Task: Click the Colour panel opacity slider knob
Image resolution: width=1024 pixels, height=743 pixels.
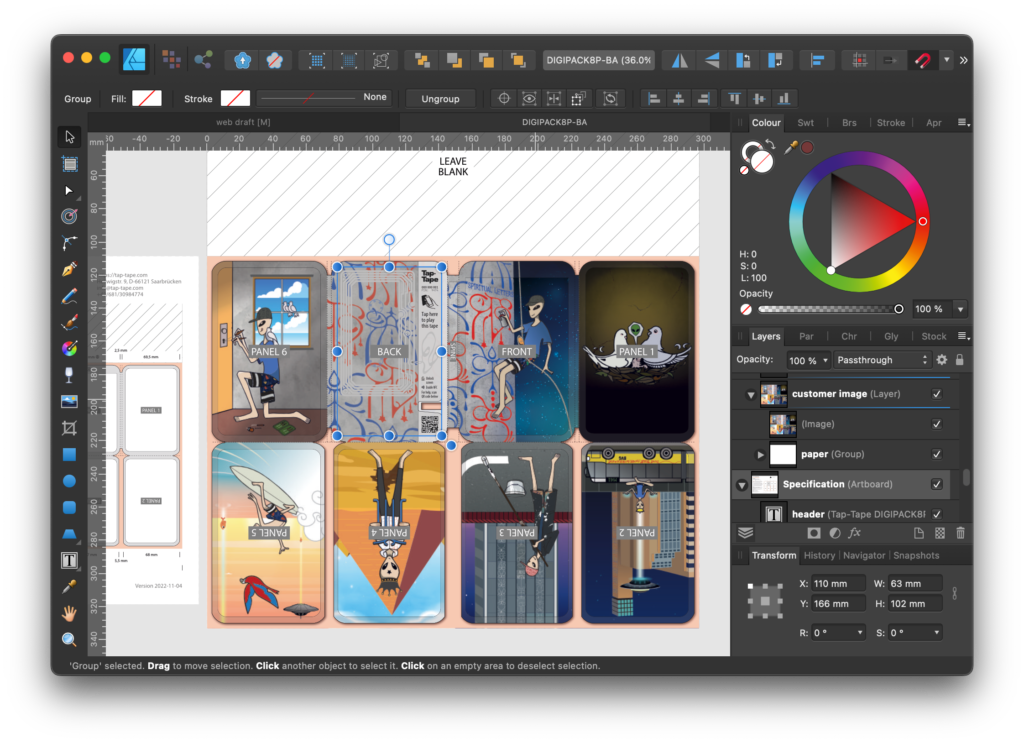Action: (899, 309)
